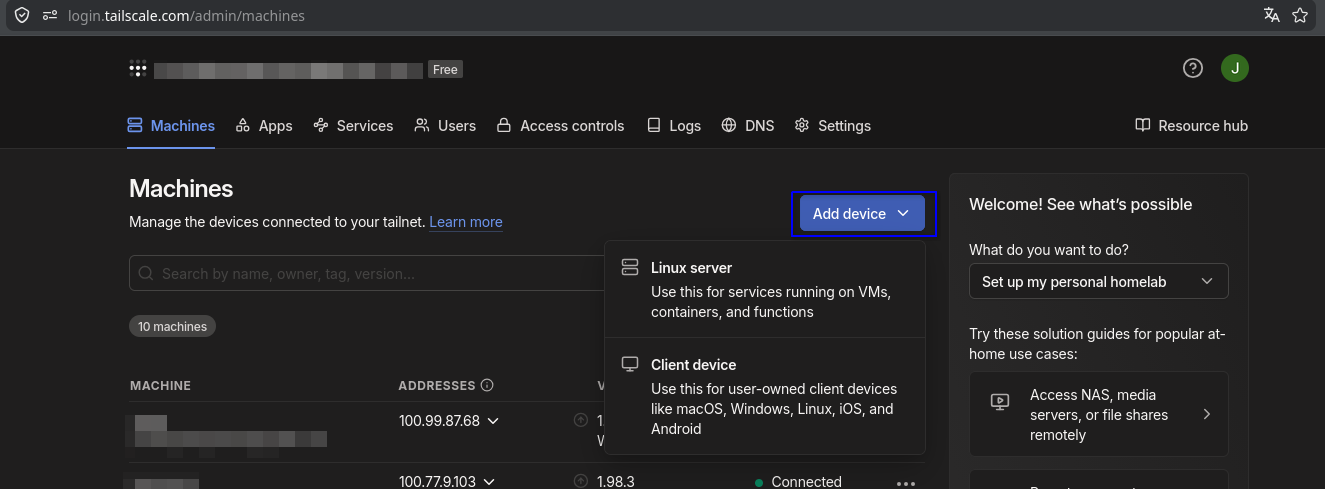1325x489 pixels.
Task: Click the Machines page heading
Action: point(181,188)
